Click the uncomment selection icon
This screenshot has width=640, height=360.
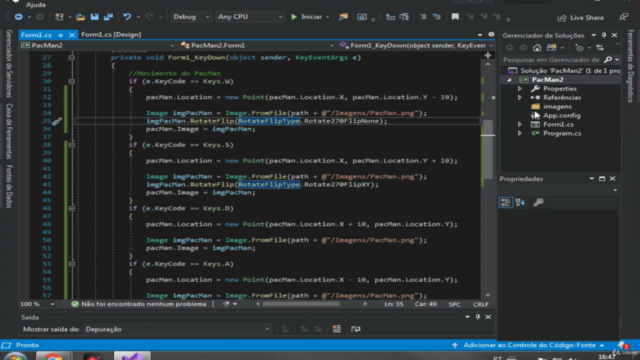point(437,17)
